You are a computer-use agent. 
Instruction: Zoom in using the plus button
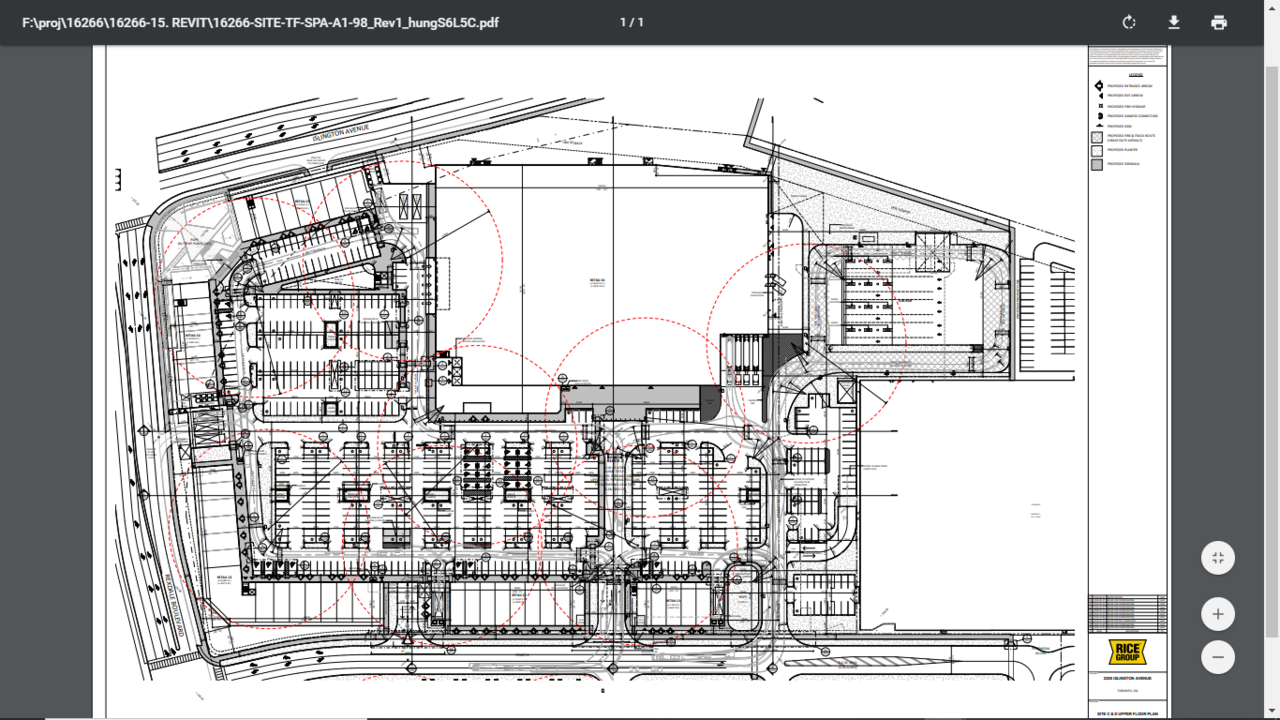1217,614
